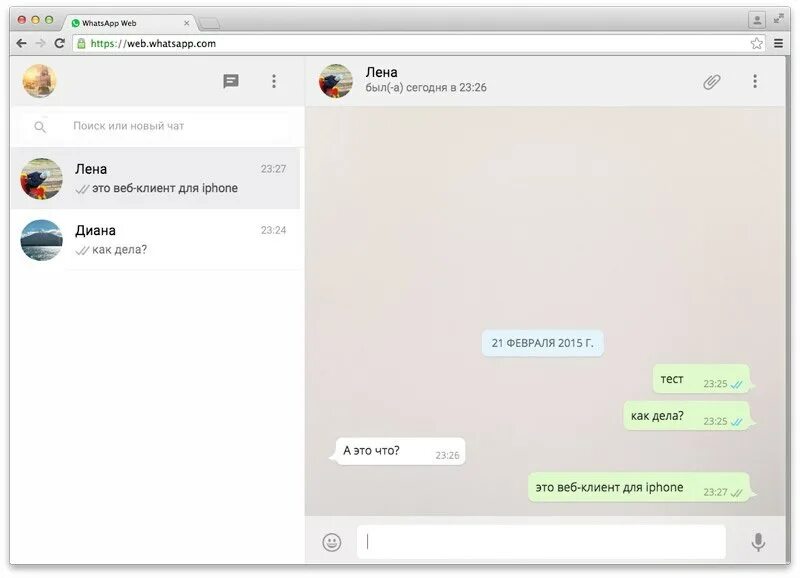
Task: Bookmark page with star icon
Action: (x=756, y=43)
